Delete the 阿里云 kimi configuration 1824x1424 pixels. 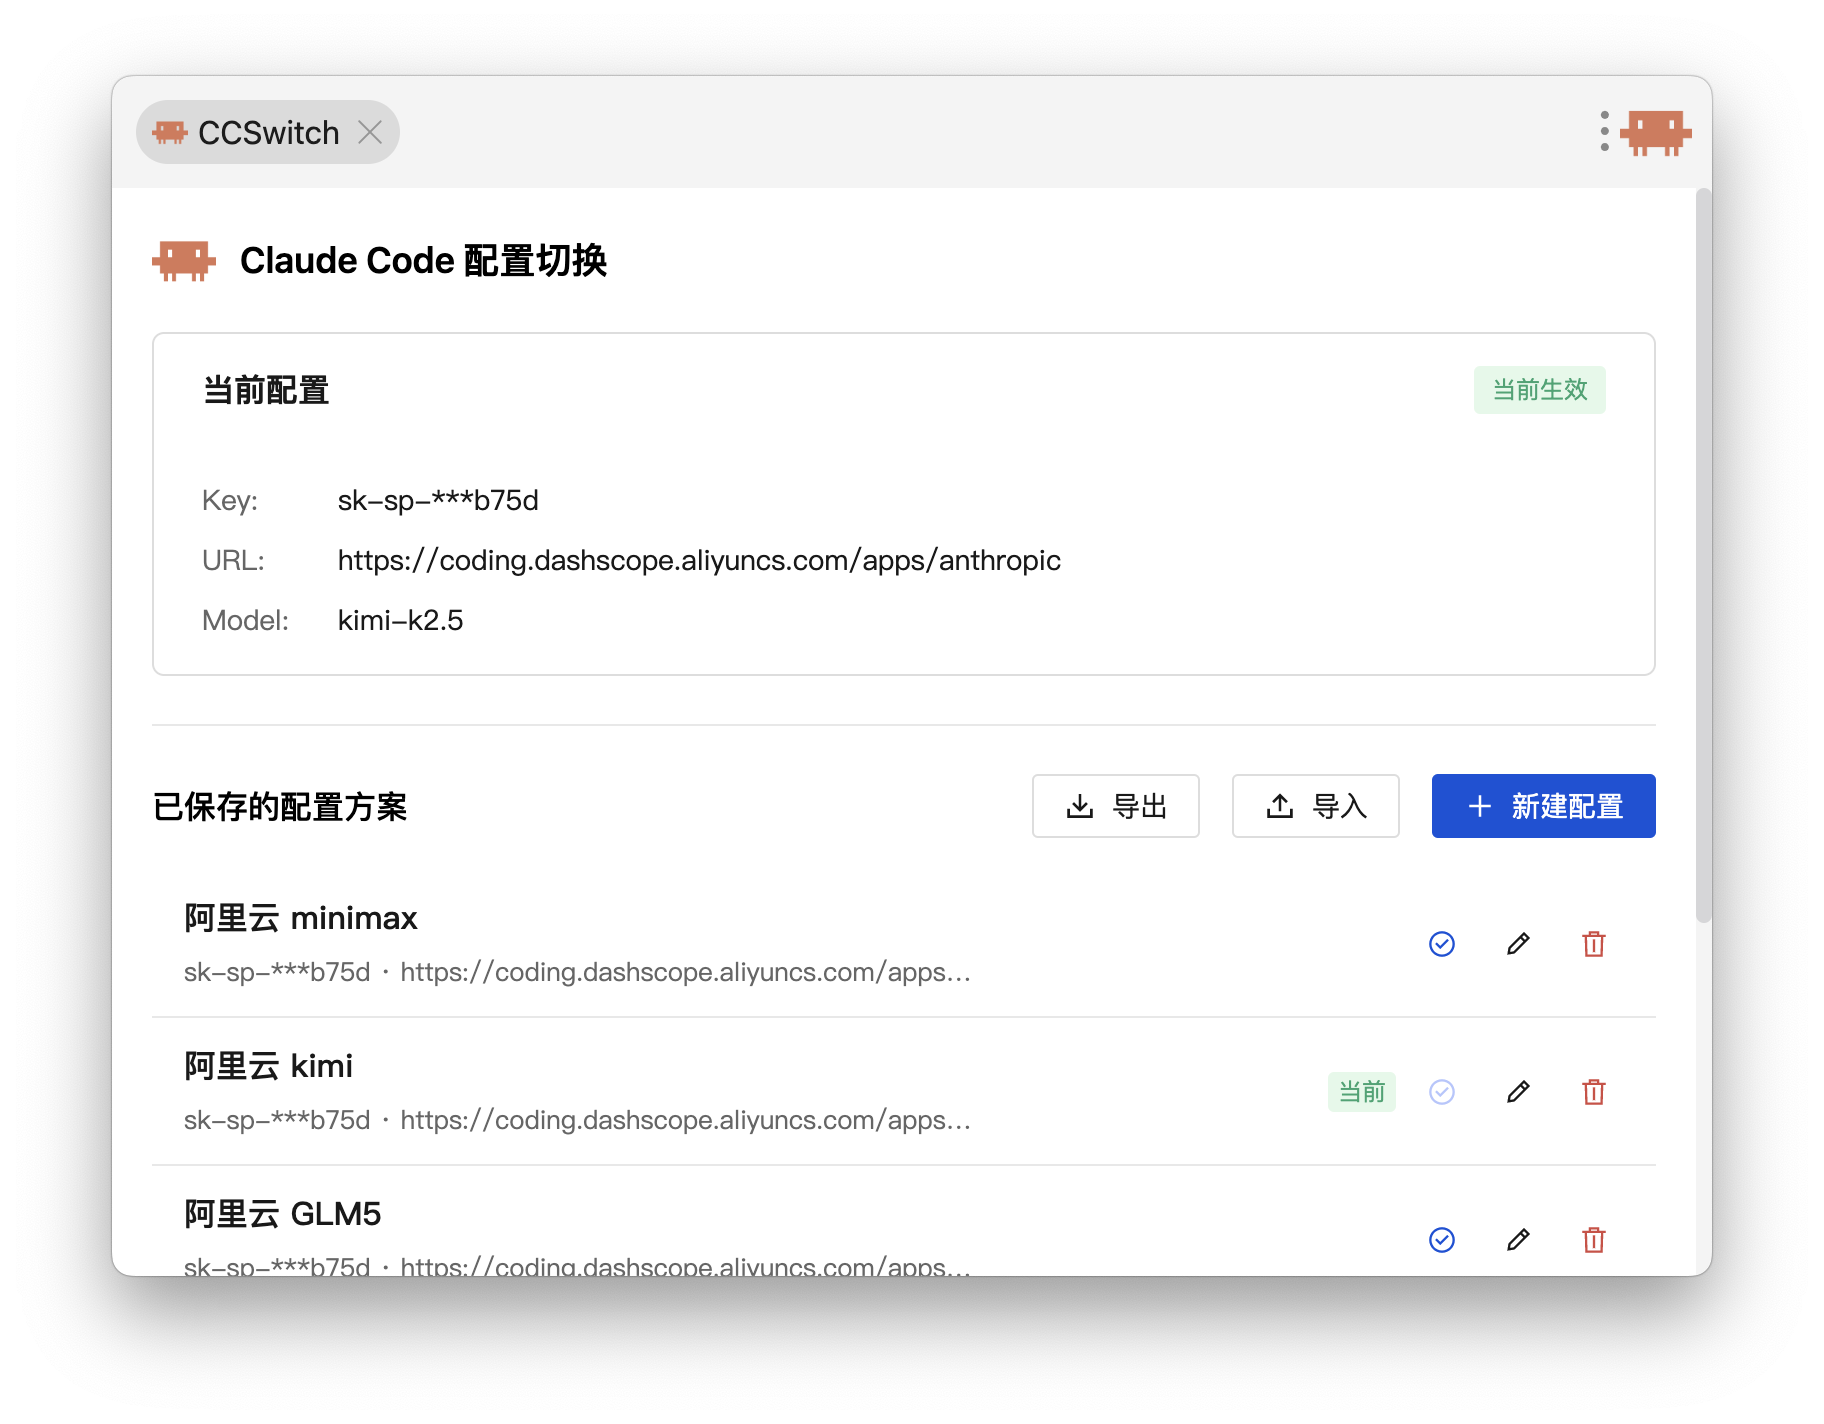coord(1594,1092)
